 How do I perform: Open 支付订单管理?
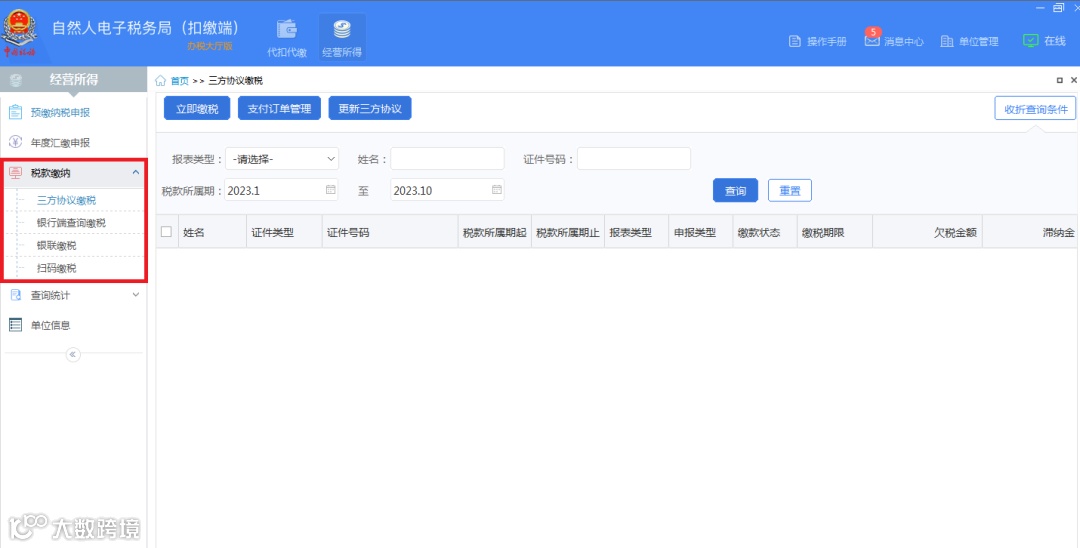coord(279,108)
